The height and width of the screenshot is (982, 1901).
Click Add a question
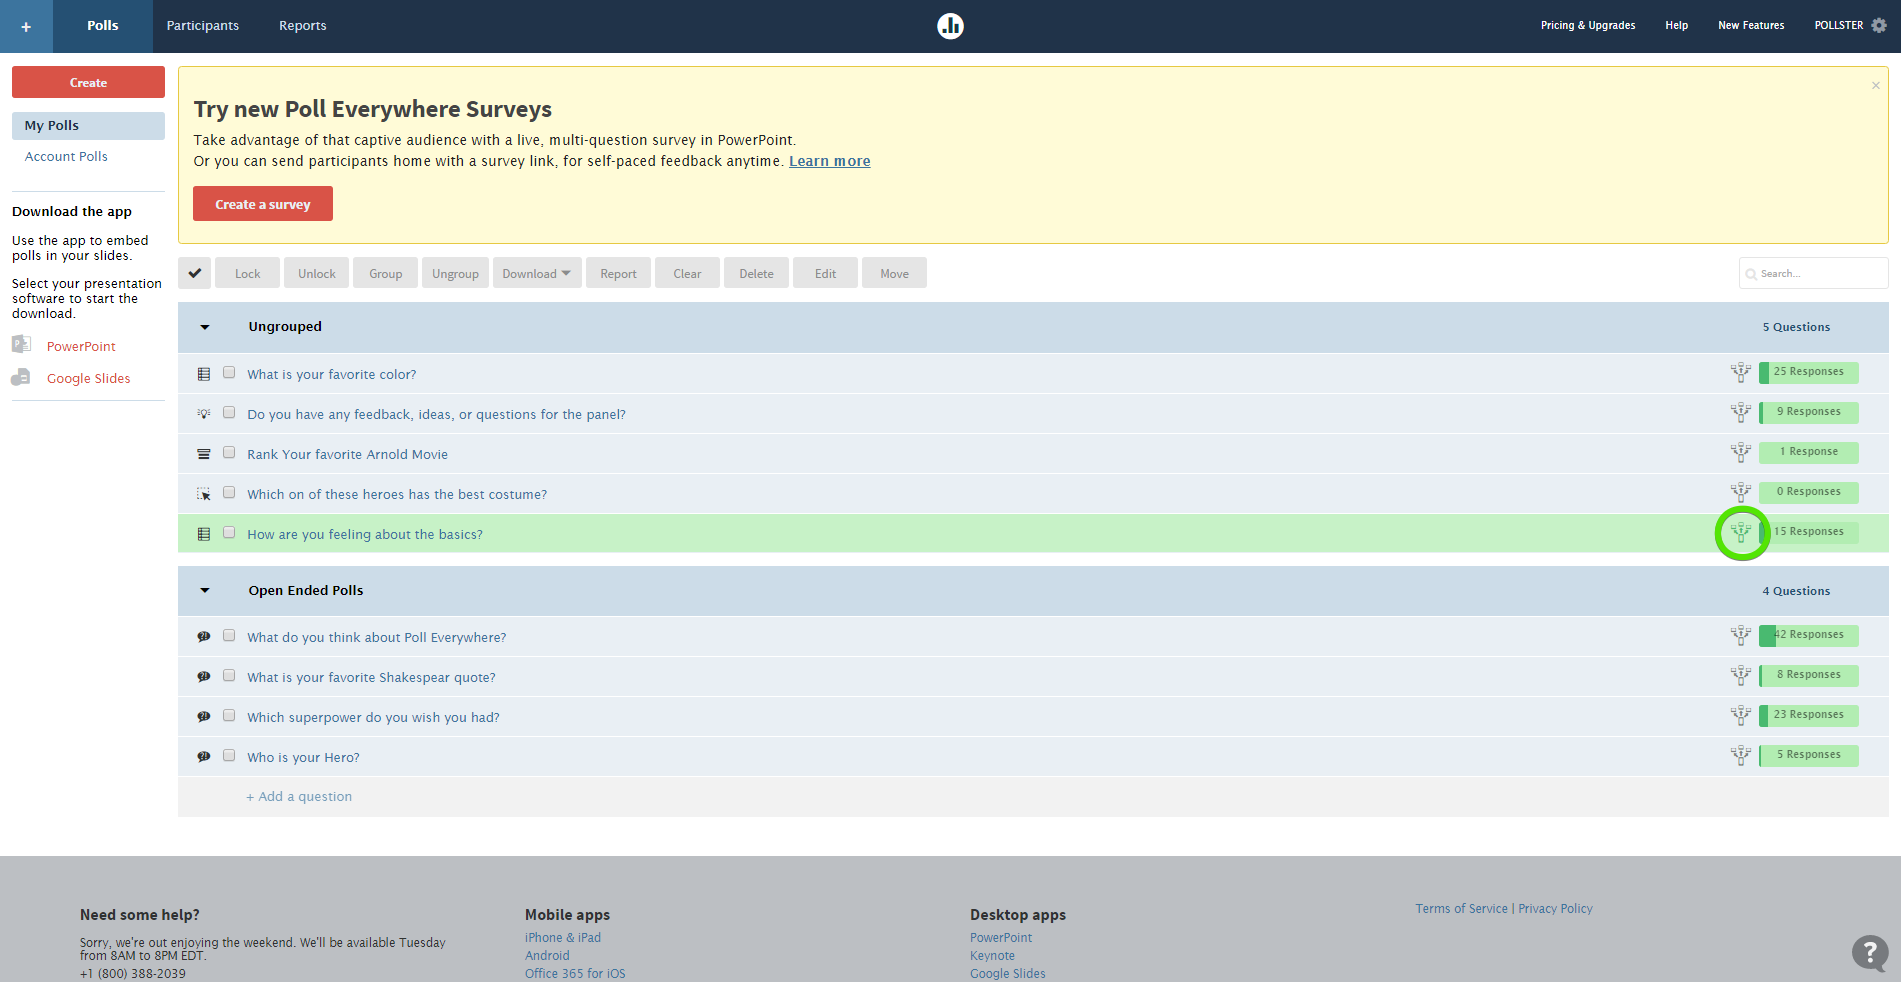click(299, 797)
